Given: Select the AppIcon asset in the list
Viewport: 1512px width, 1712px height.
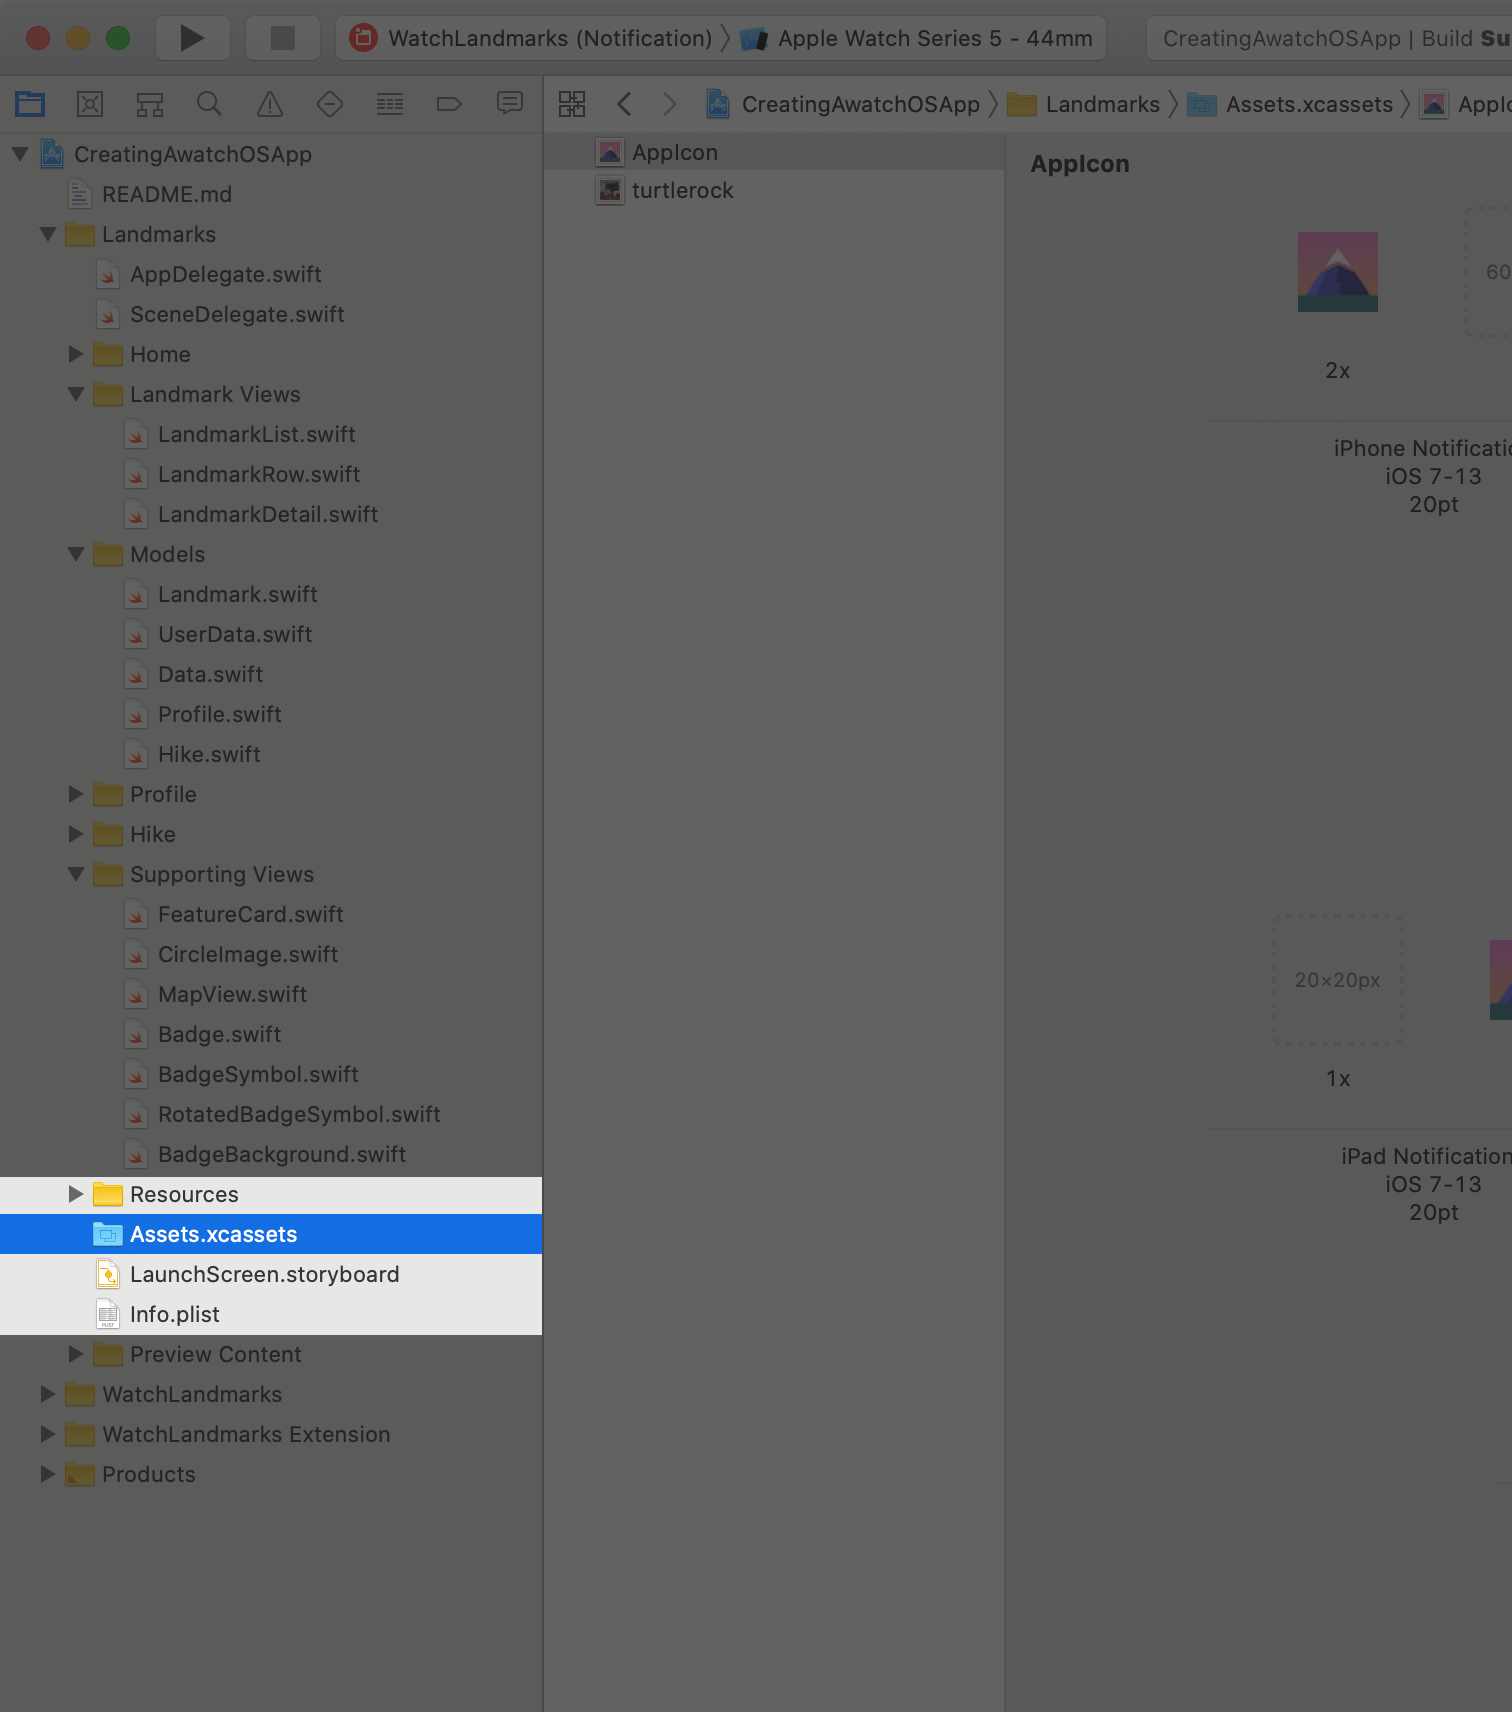Looking at the screenshot, I should (774, 152).
